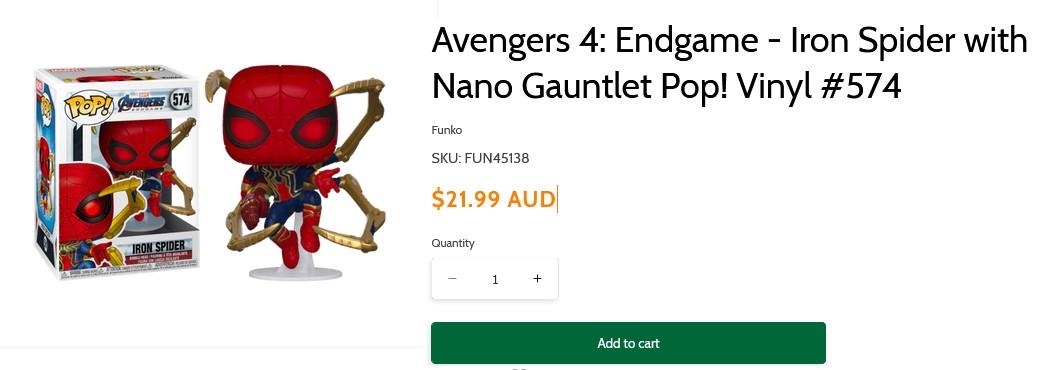1042x370 pixels.
Task: Click the 574 number badge on box
Action: pos(179,100)
